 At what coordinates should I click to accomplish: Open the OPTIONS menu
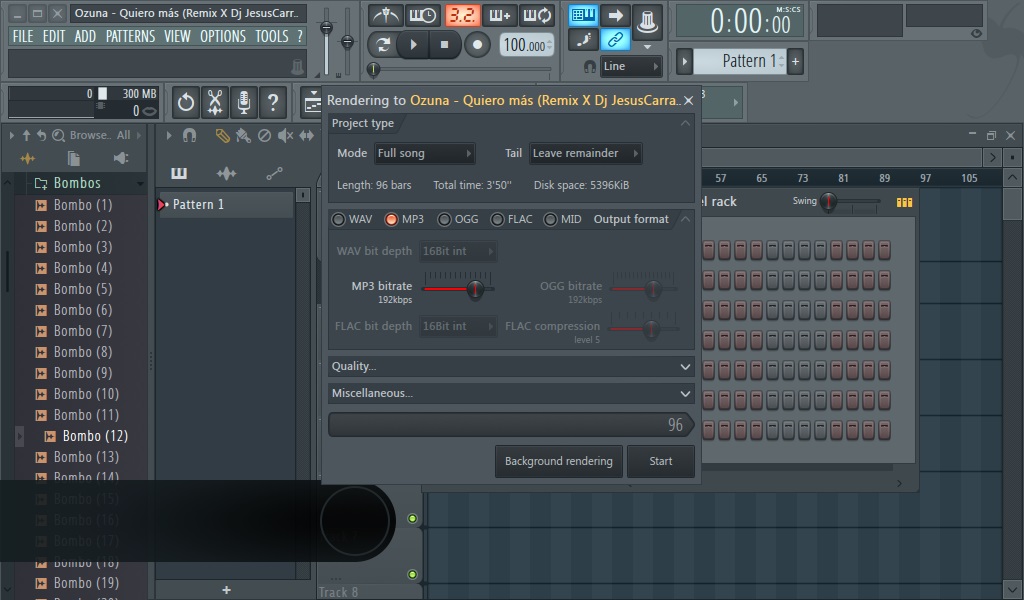click(x=223, y=37)
